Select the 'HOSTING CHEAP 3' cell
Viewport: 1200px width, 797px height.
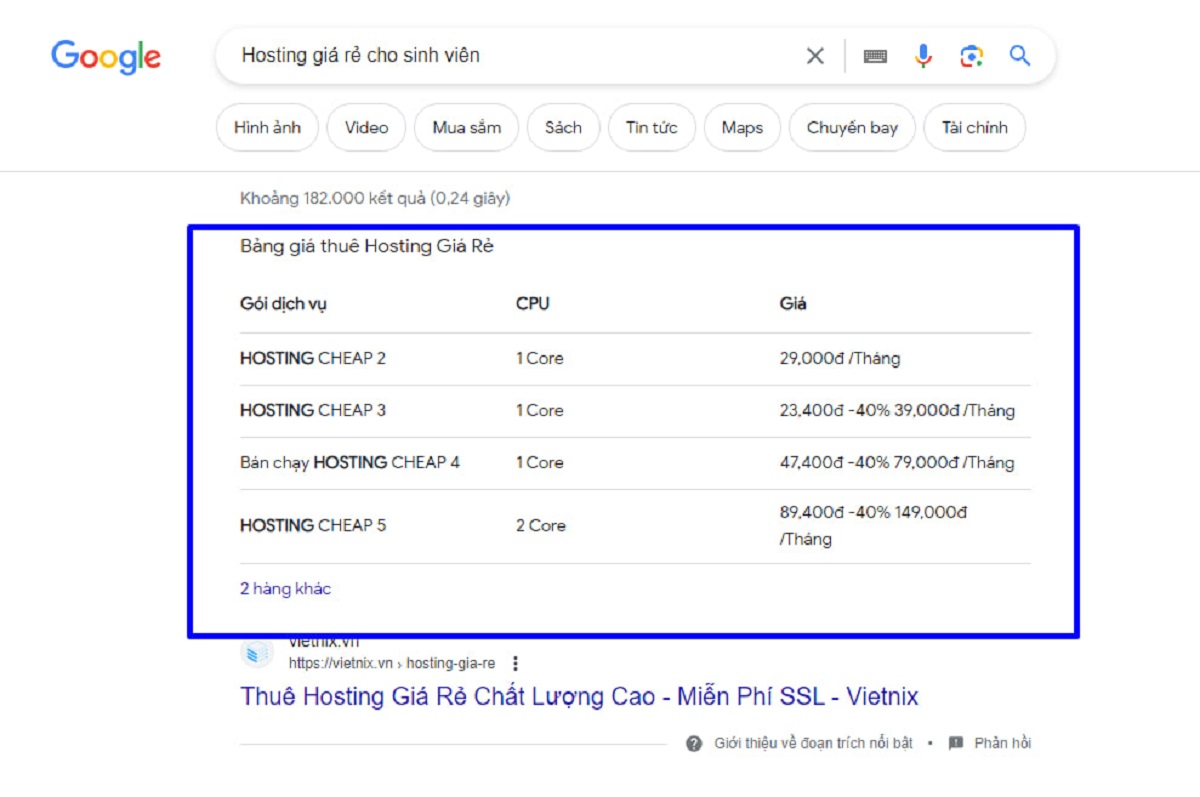coord(313,410)
